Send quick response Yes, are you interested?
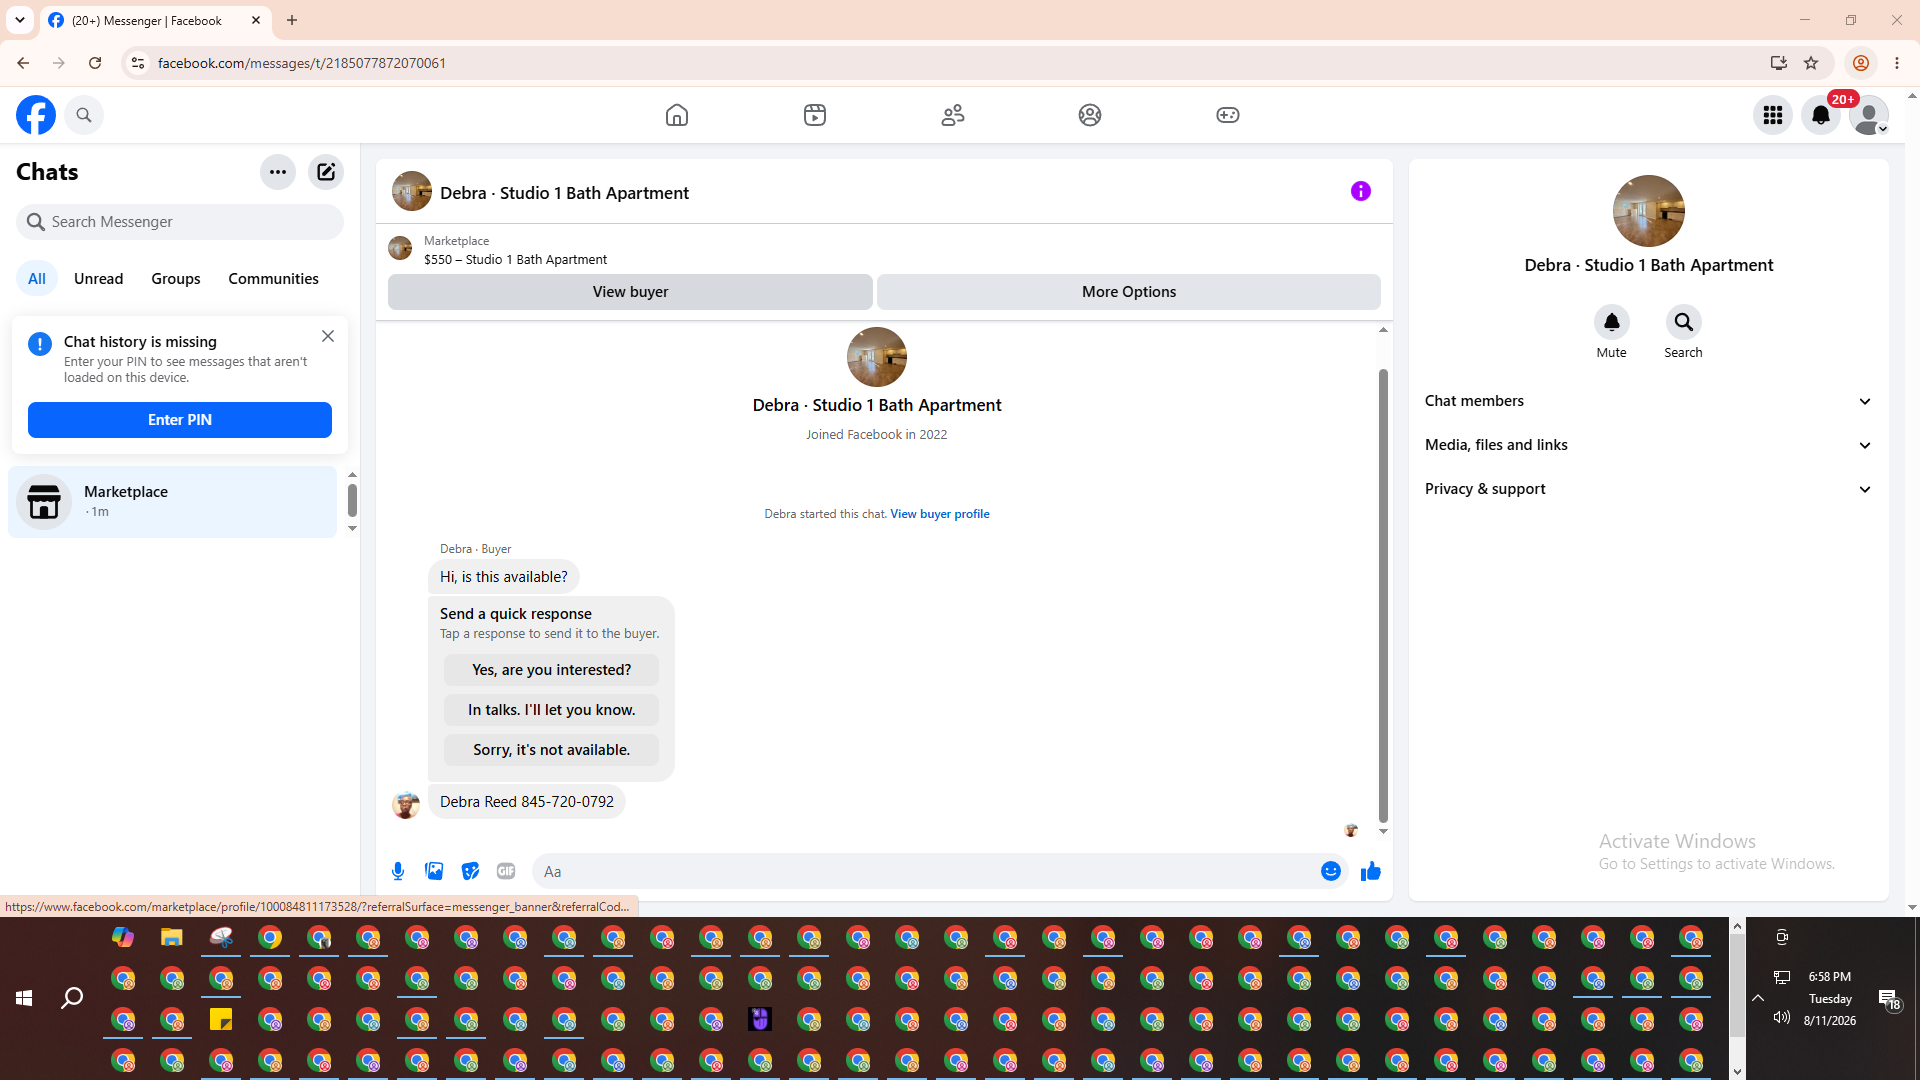 click(x=552, y=670)
